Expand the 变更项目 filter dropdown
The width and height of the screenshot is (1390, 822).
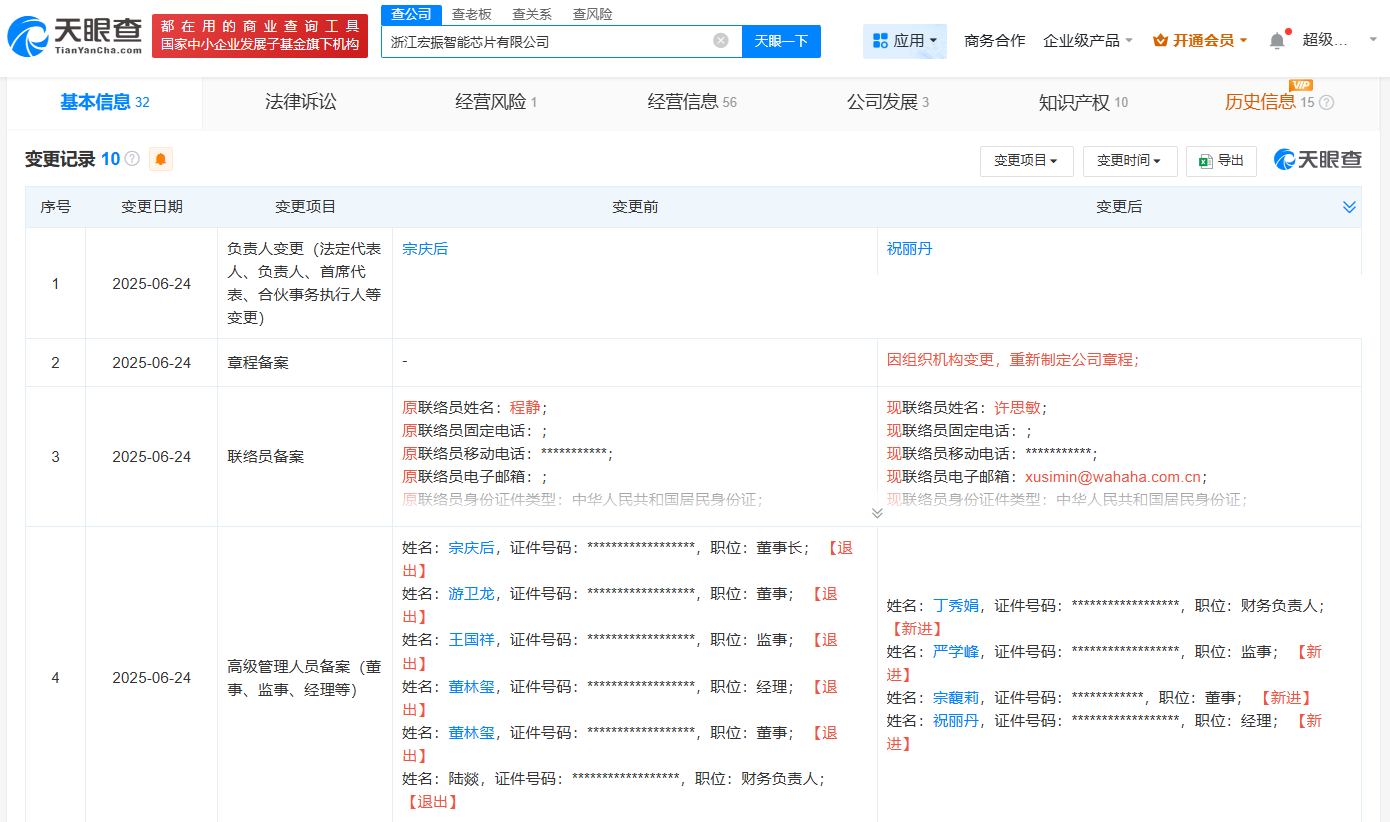click(1026, 161)
